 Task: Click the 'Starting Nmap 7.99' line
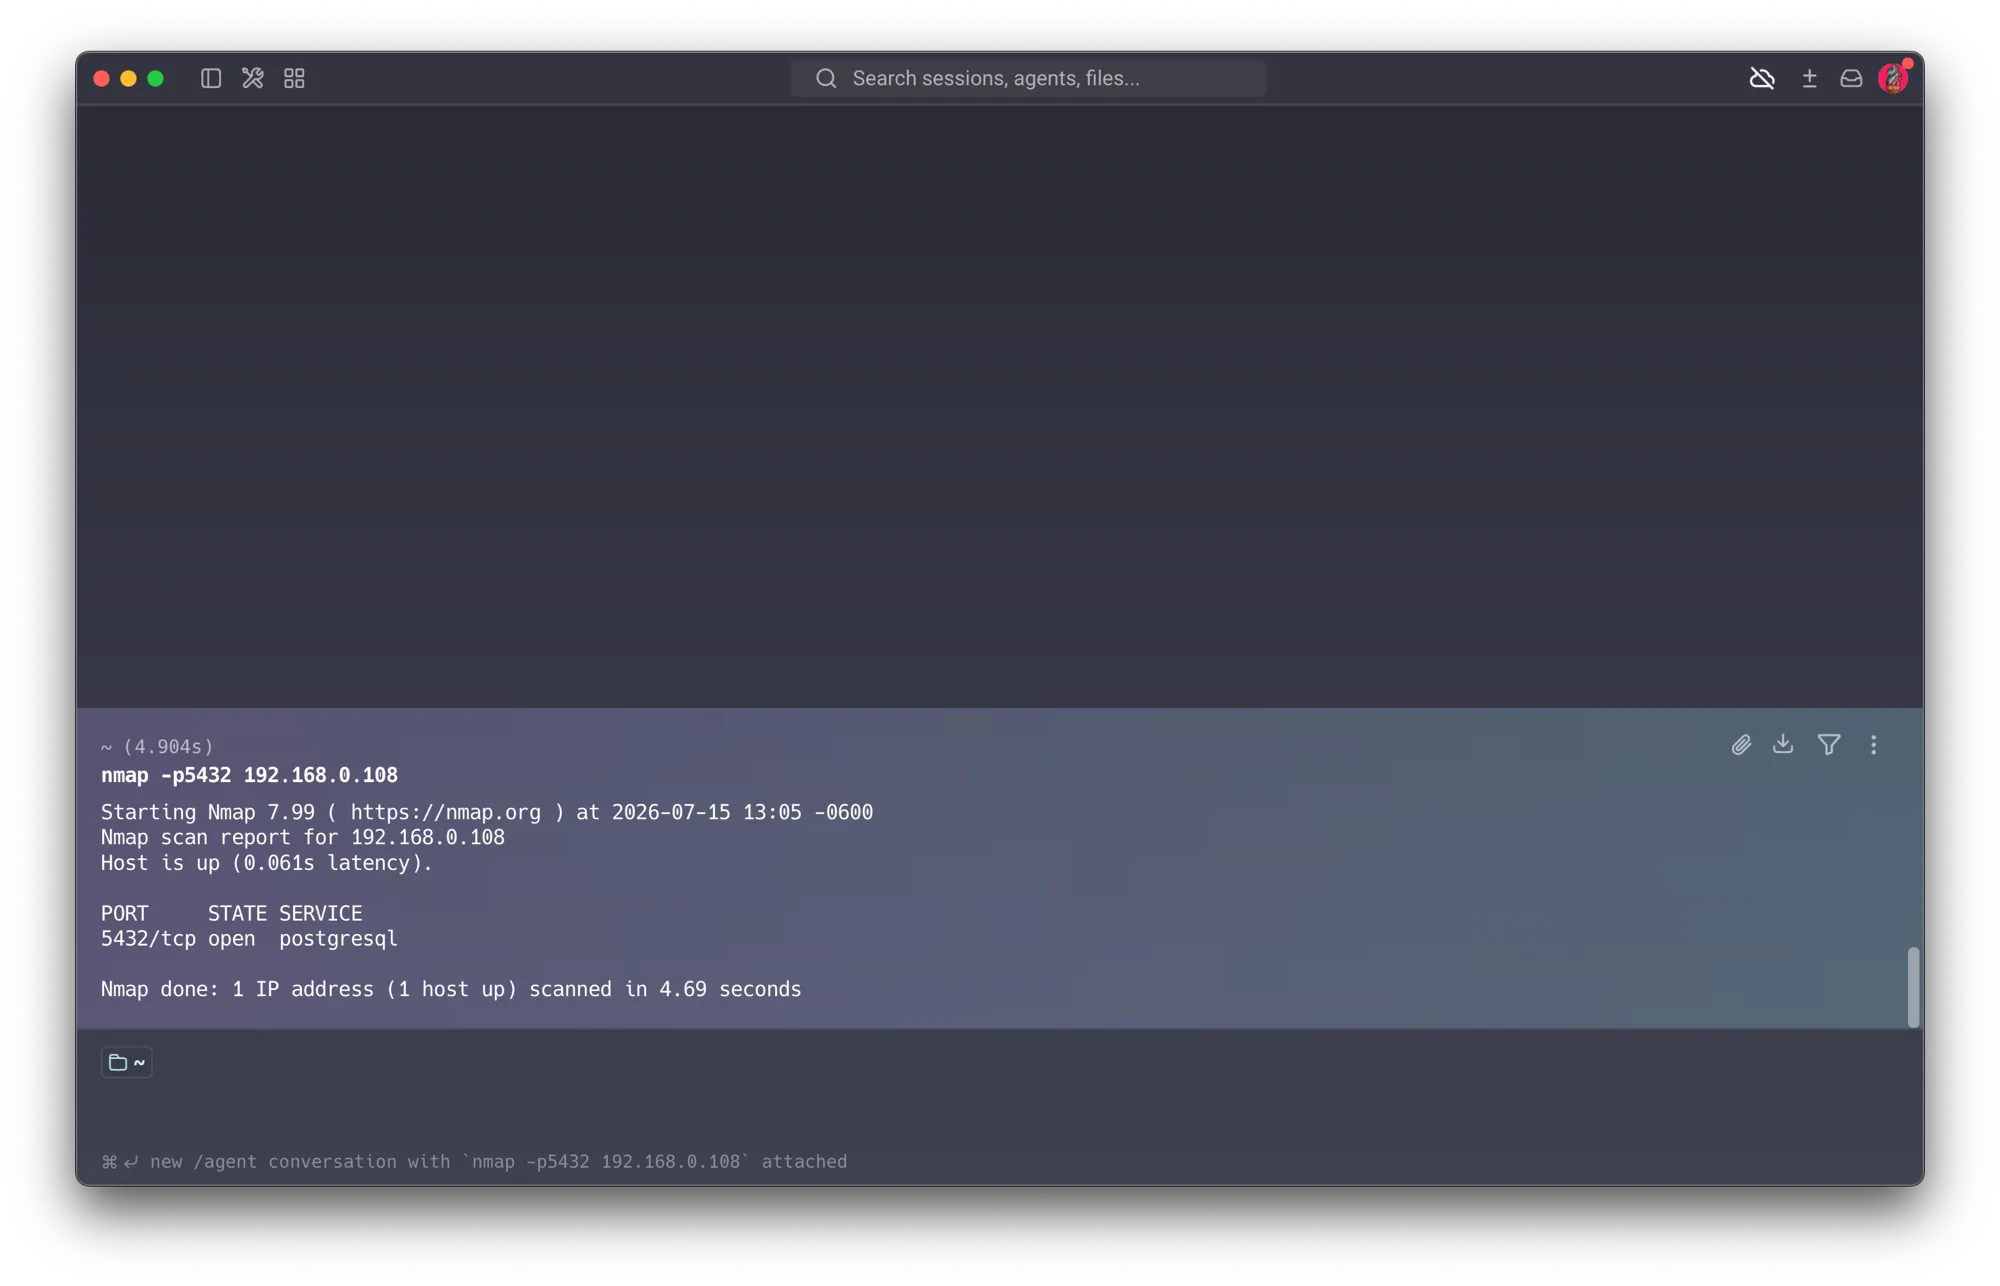click(x=487, y=812)
